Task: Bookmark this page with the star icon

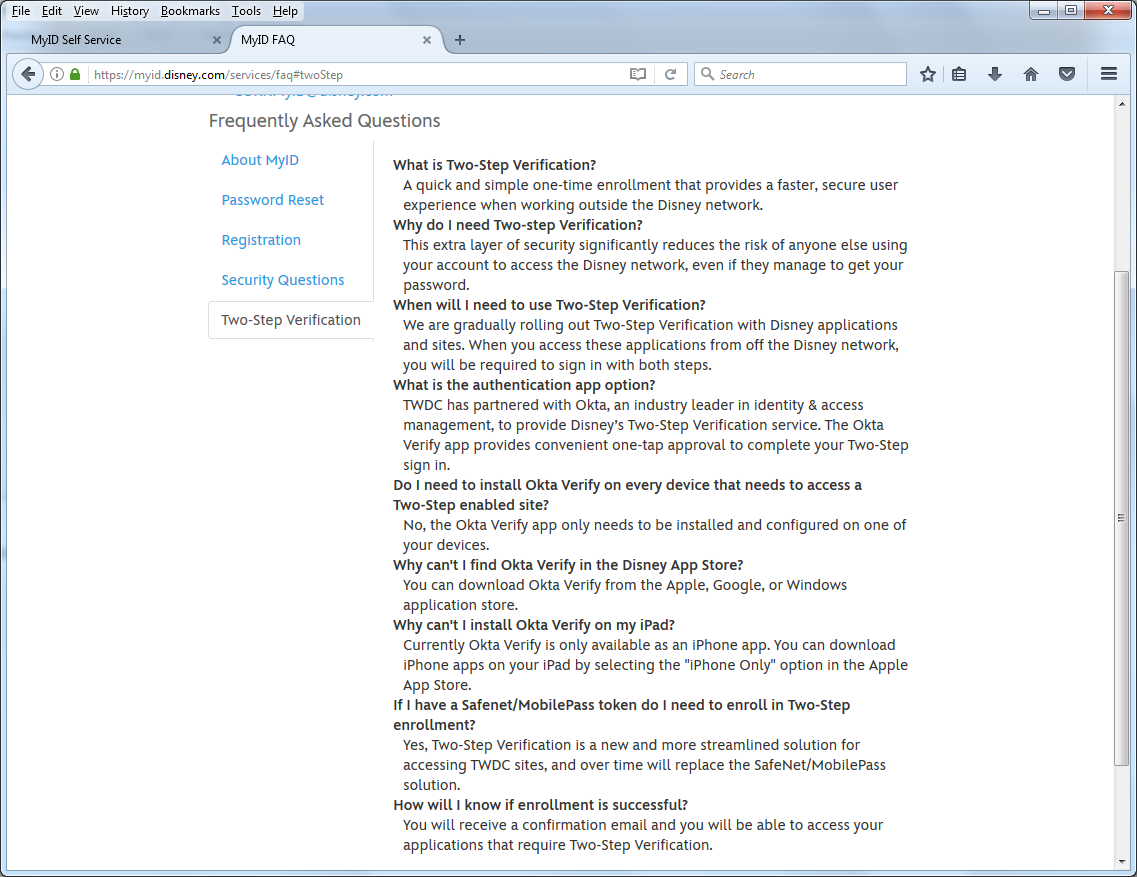Action: click(x=927, y=74)
